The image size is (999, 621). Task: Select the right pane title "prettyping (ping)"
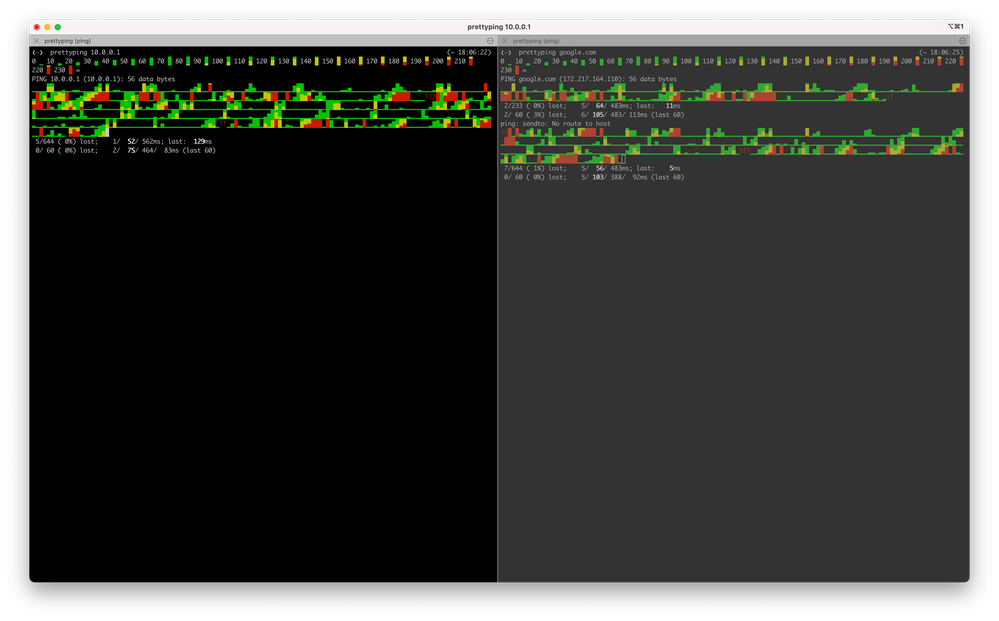click(x=536, y=41)
